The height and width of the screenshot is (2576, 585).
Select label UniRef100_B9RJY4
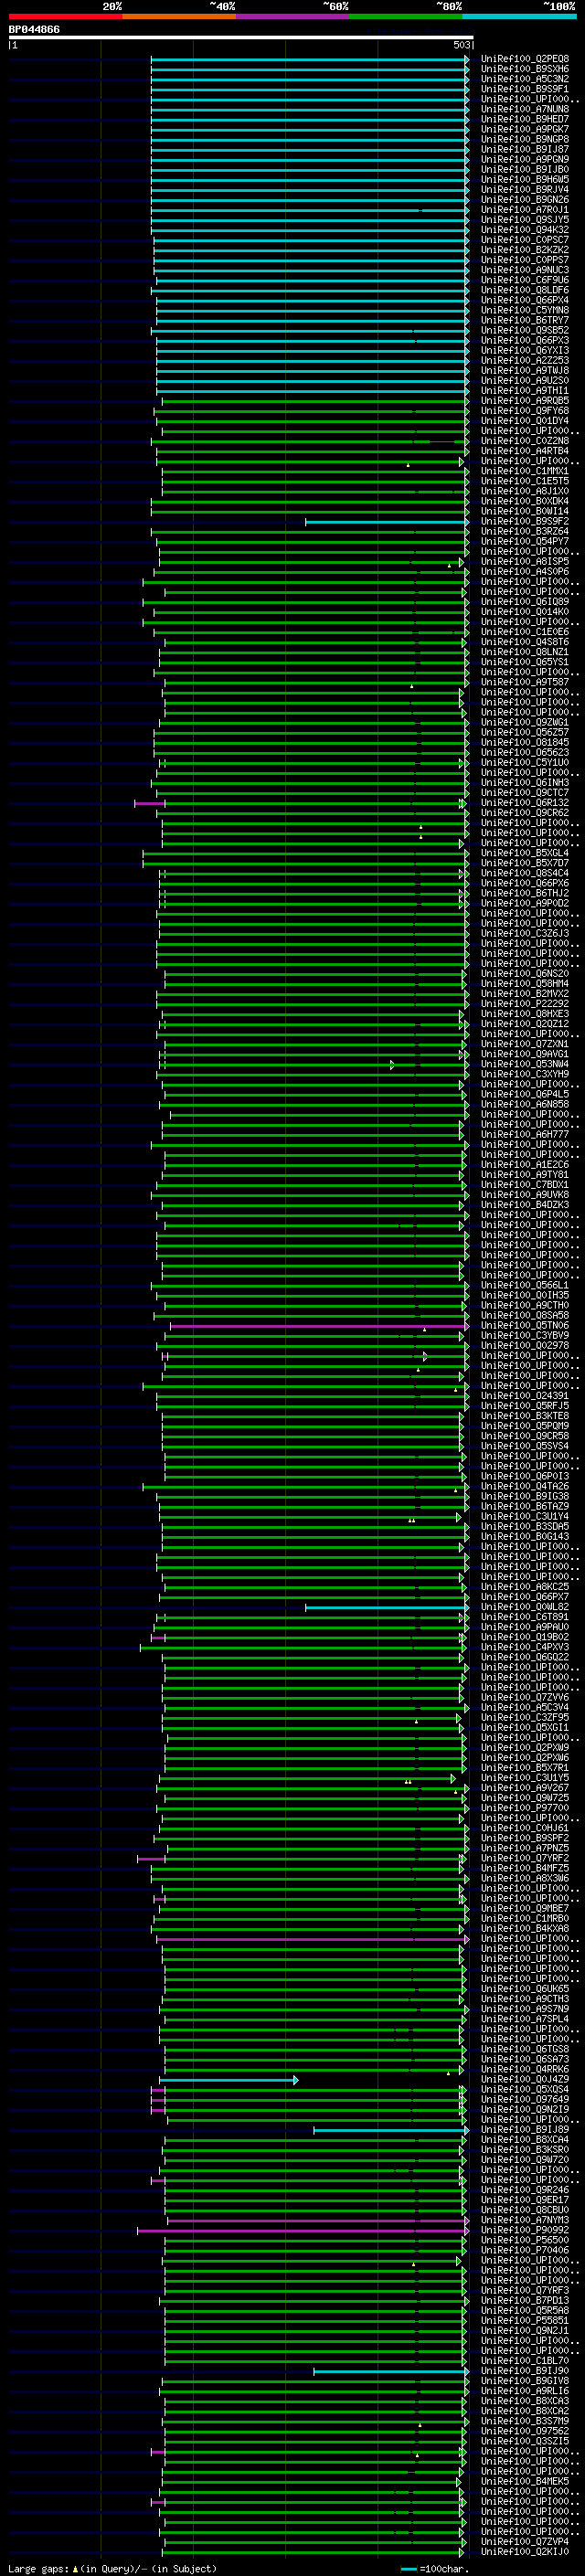pyautogui.click(x=525, y=190)
